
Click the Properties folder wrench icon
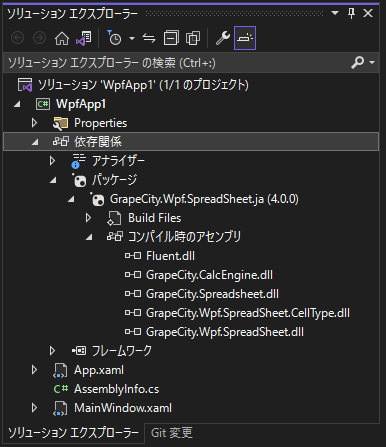click(x=60, y=123)
